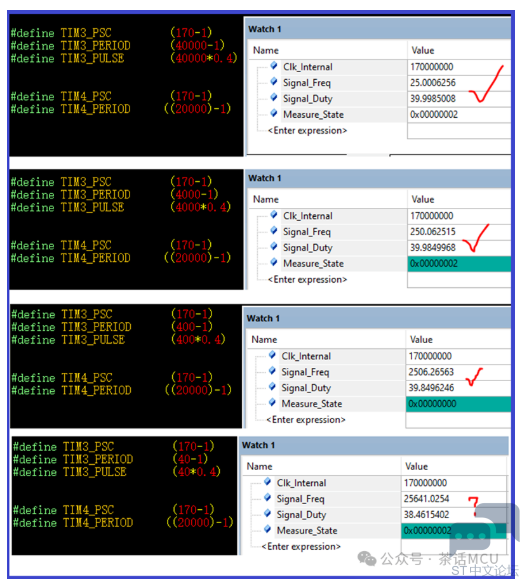The image size is (528, 586).
Task: Click Enter expression row below Measure_State 0x00000000
Action: (306, 420)
